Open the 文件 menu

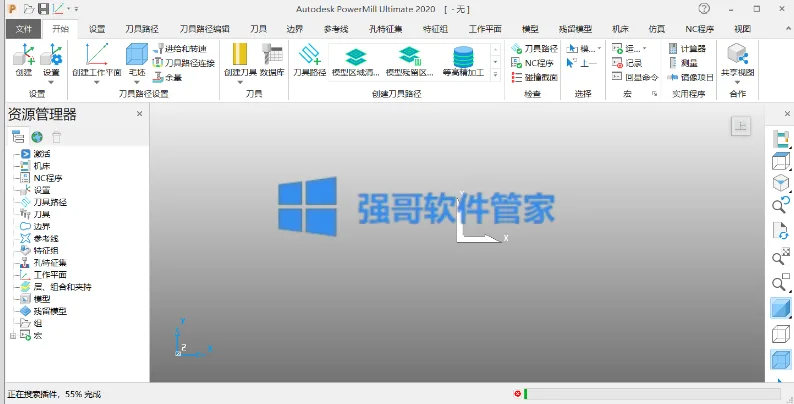pos(23,29)
